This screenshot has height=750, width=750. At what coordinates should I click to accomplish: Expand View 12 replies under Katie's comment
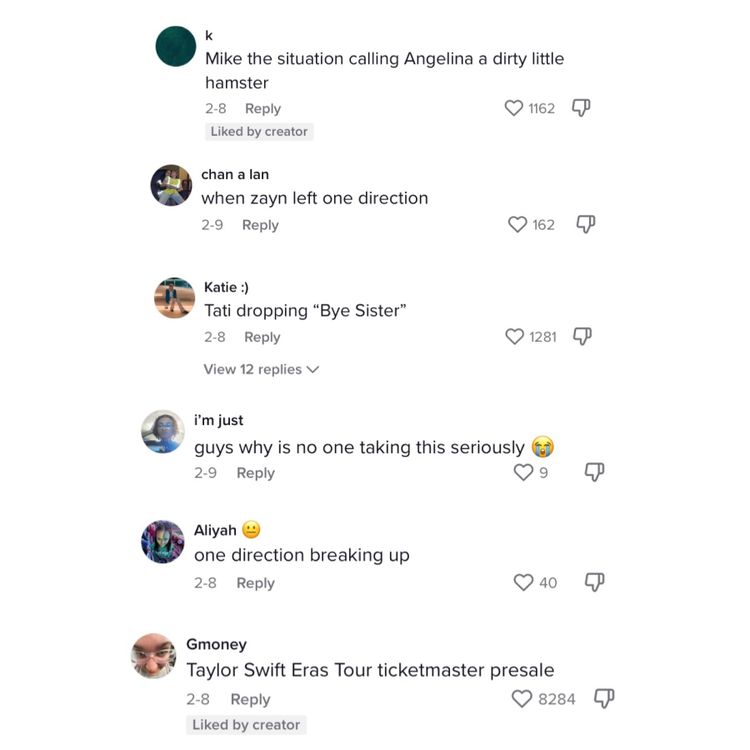261,369
